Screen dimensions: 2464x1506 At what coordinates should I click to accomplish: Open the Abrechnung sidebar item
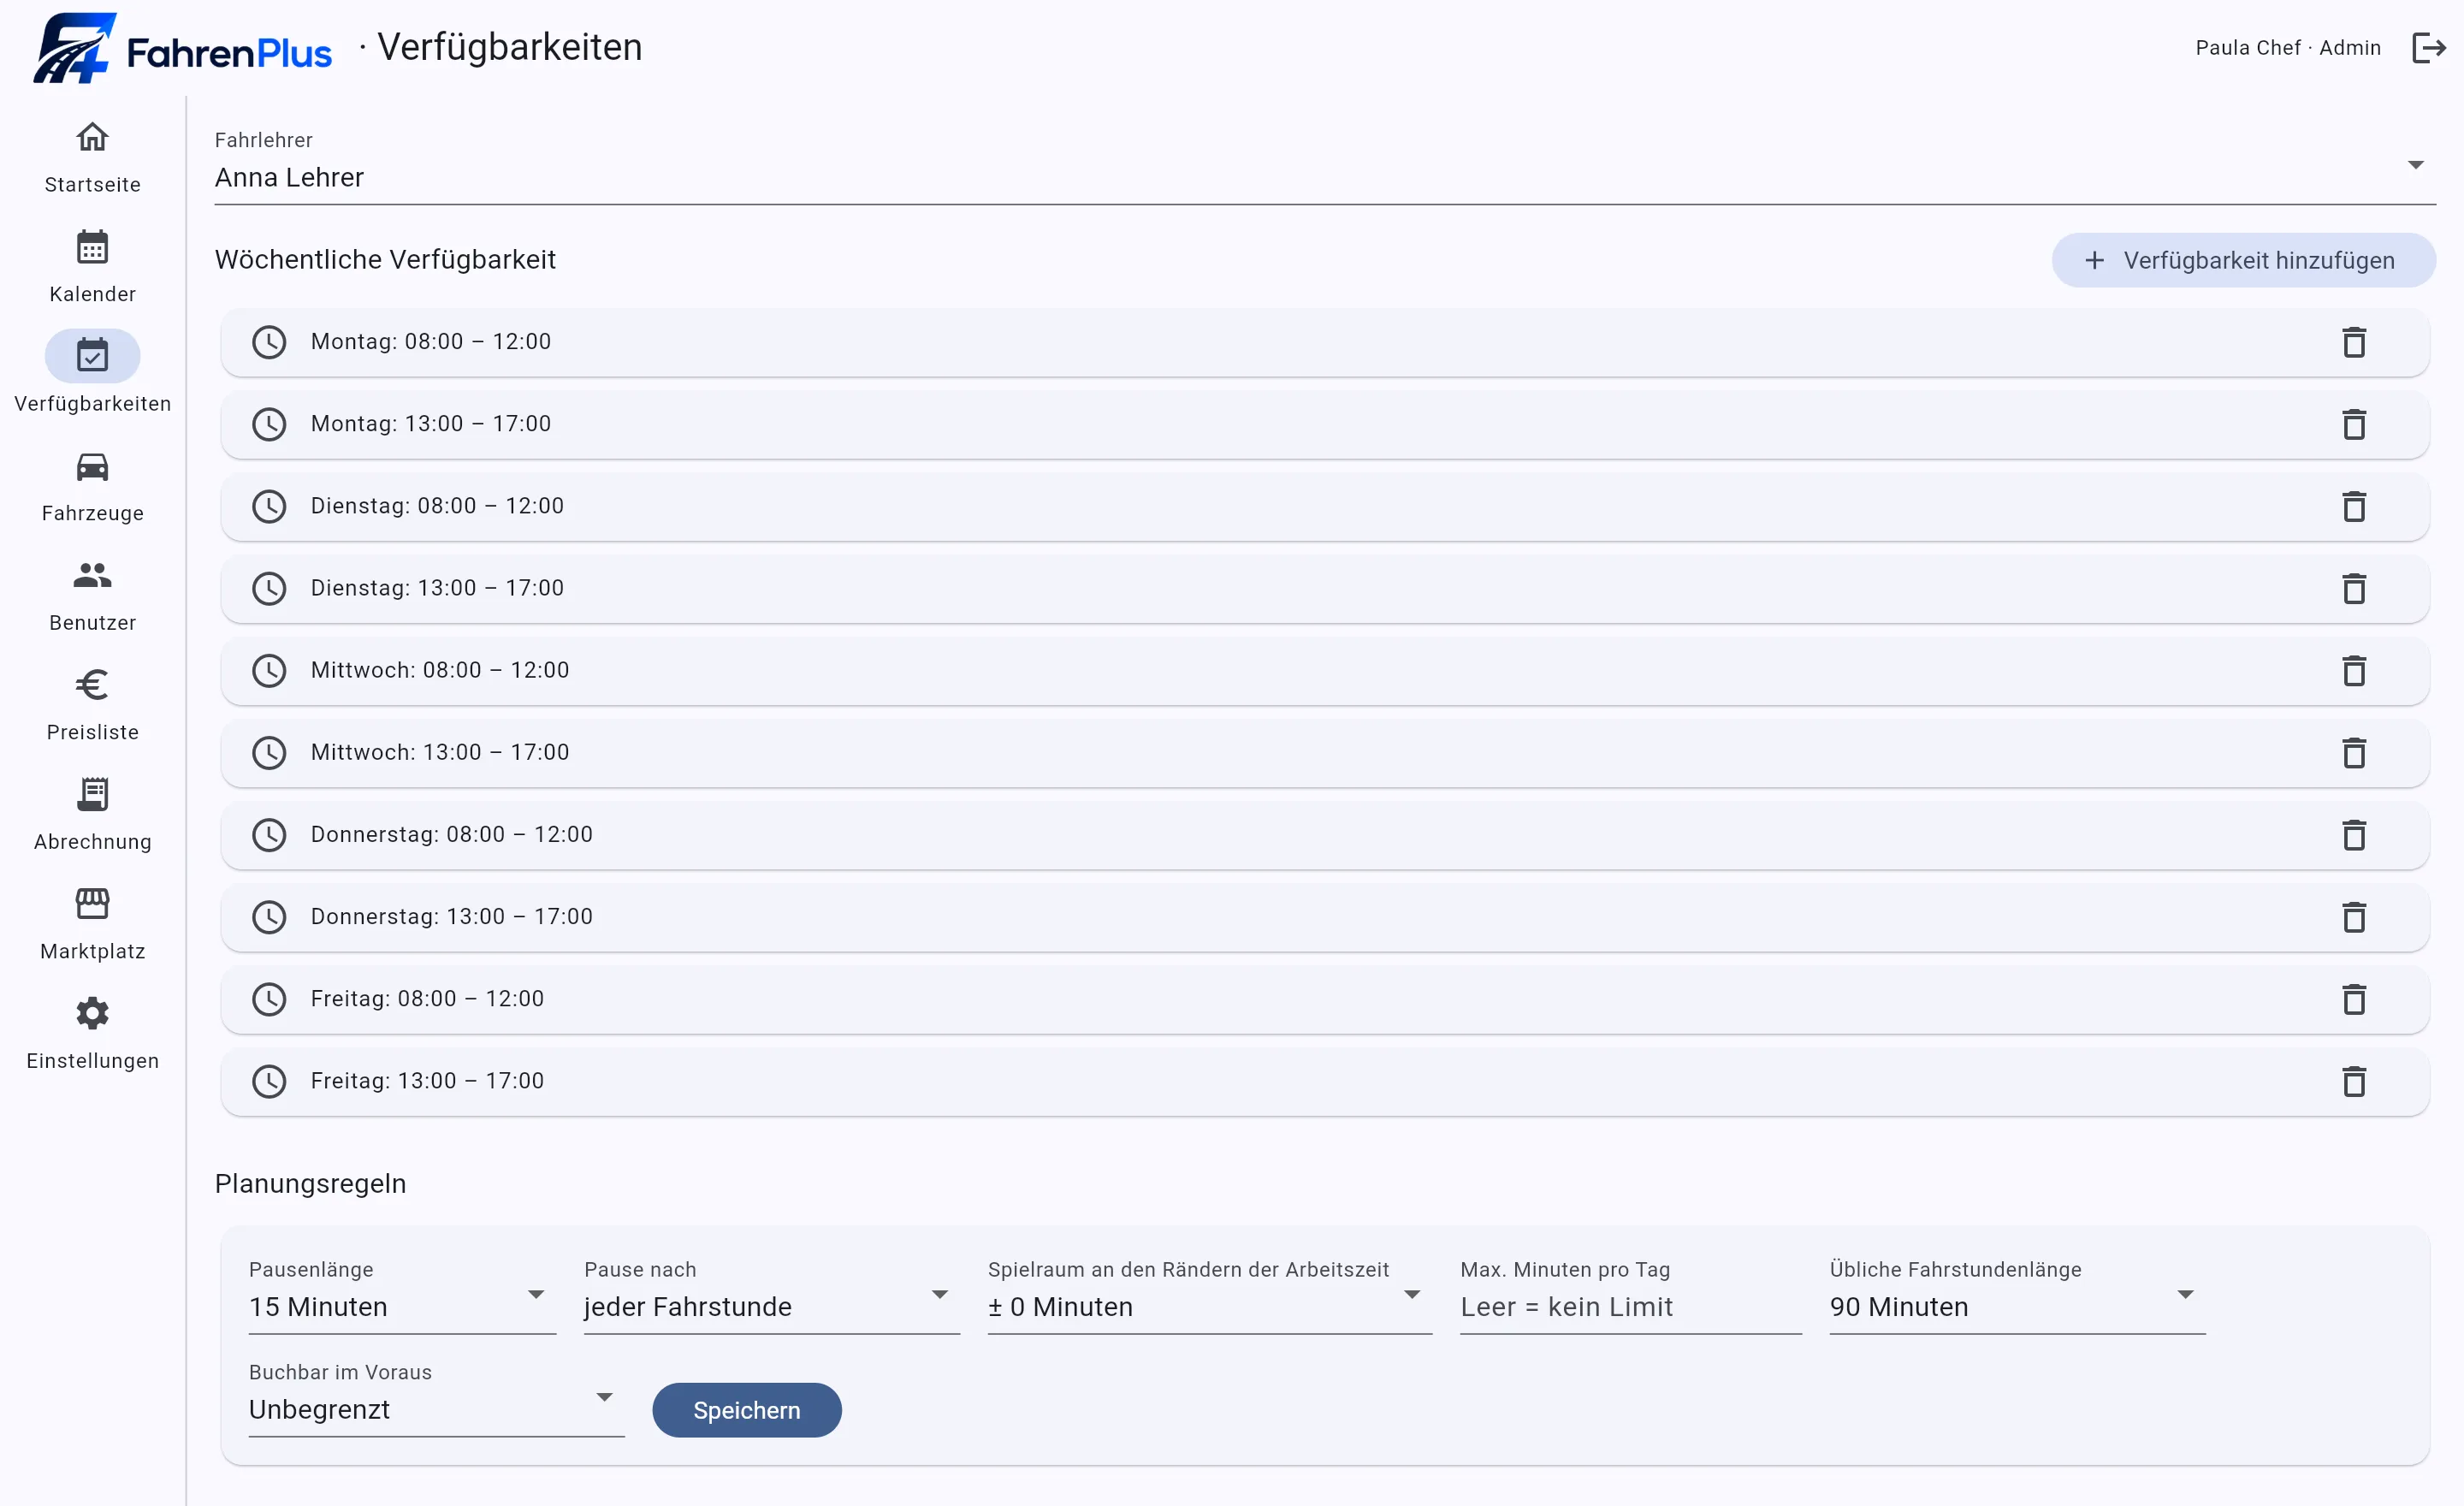(x=92, y=814)
